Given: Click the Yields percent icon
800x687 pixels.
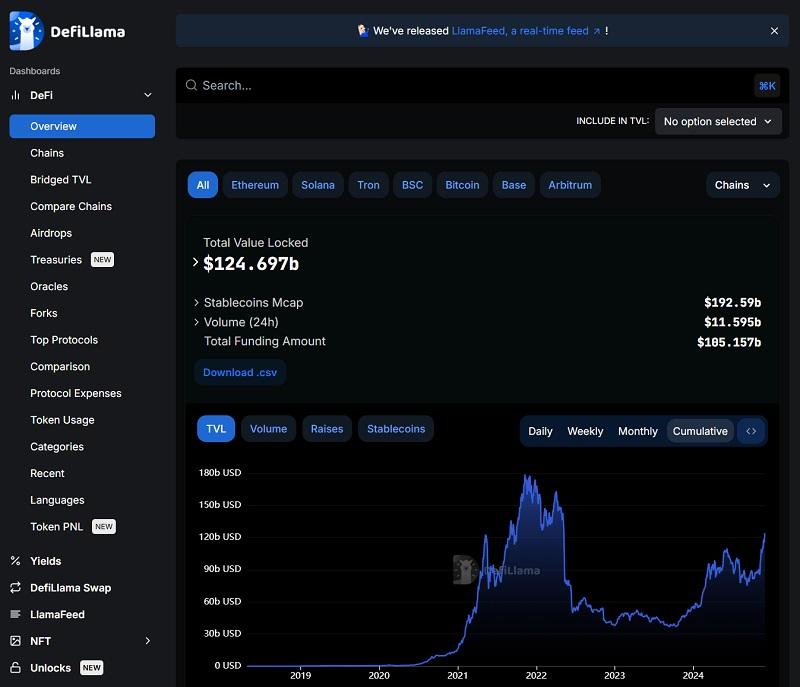Looking at the screenshot, I should pyautogui.click(x=15, y=561).
